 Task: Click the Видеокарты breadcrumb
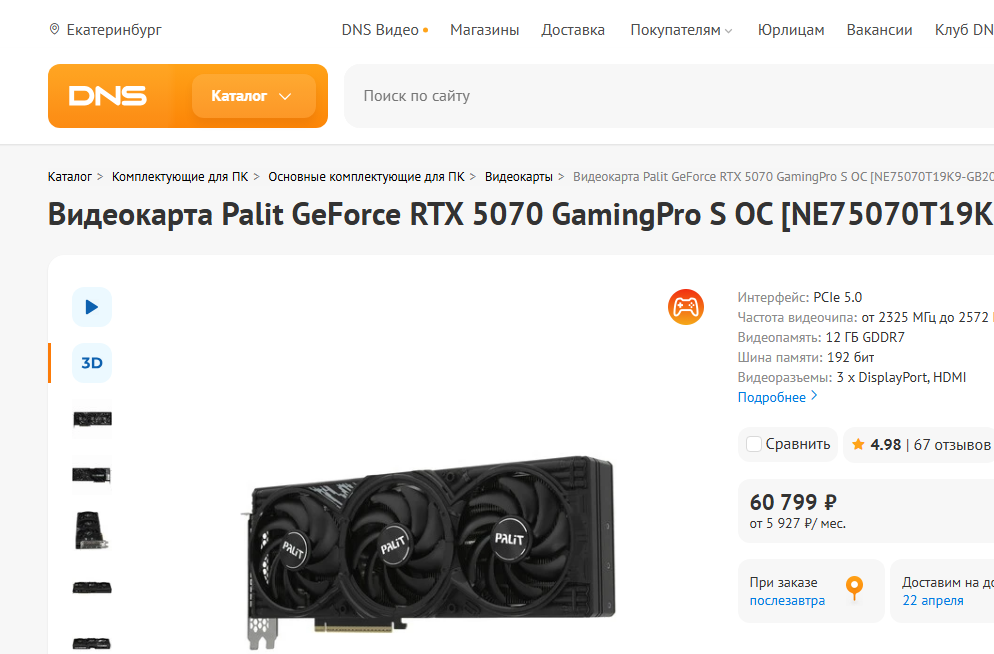(519, 177)
